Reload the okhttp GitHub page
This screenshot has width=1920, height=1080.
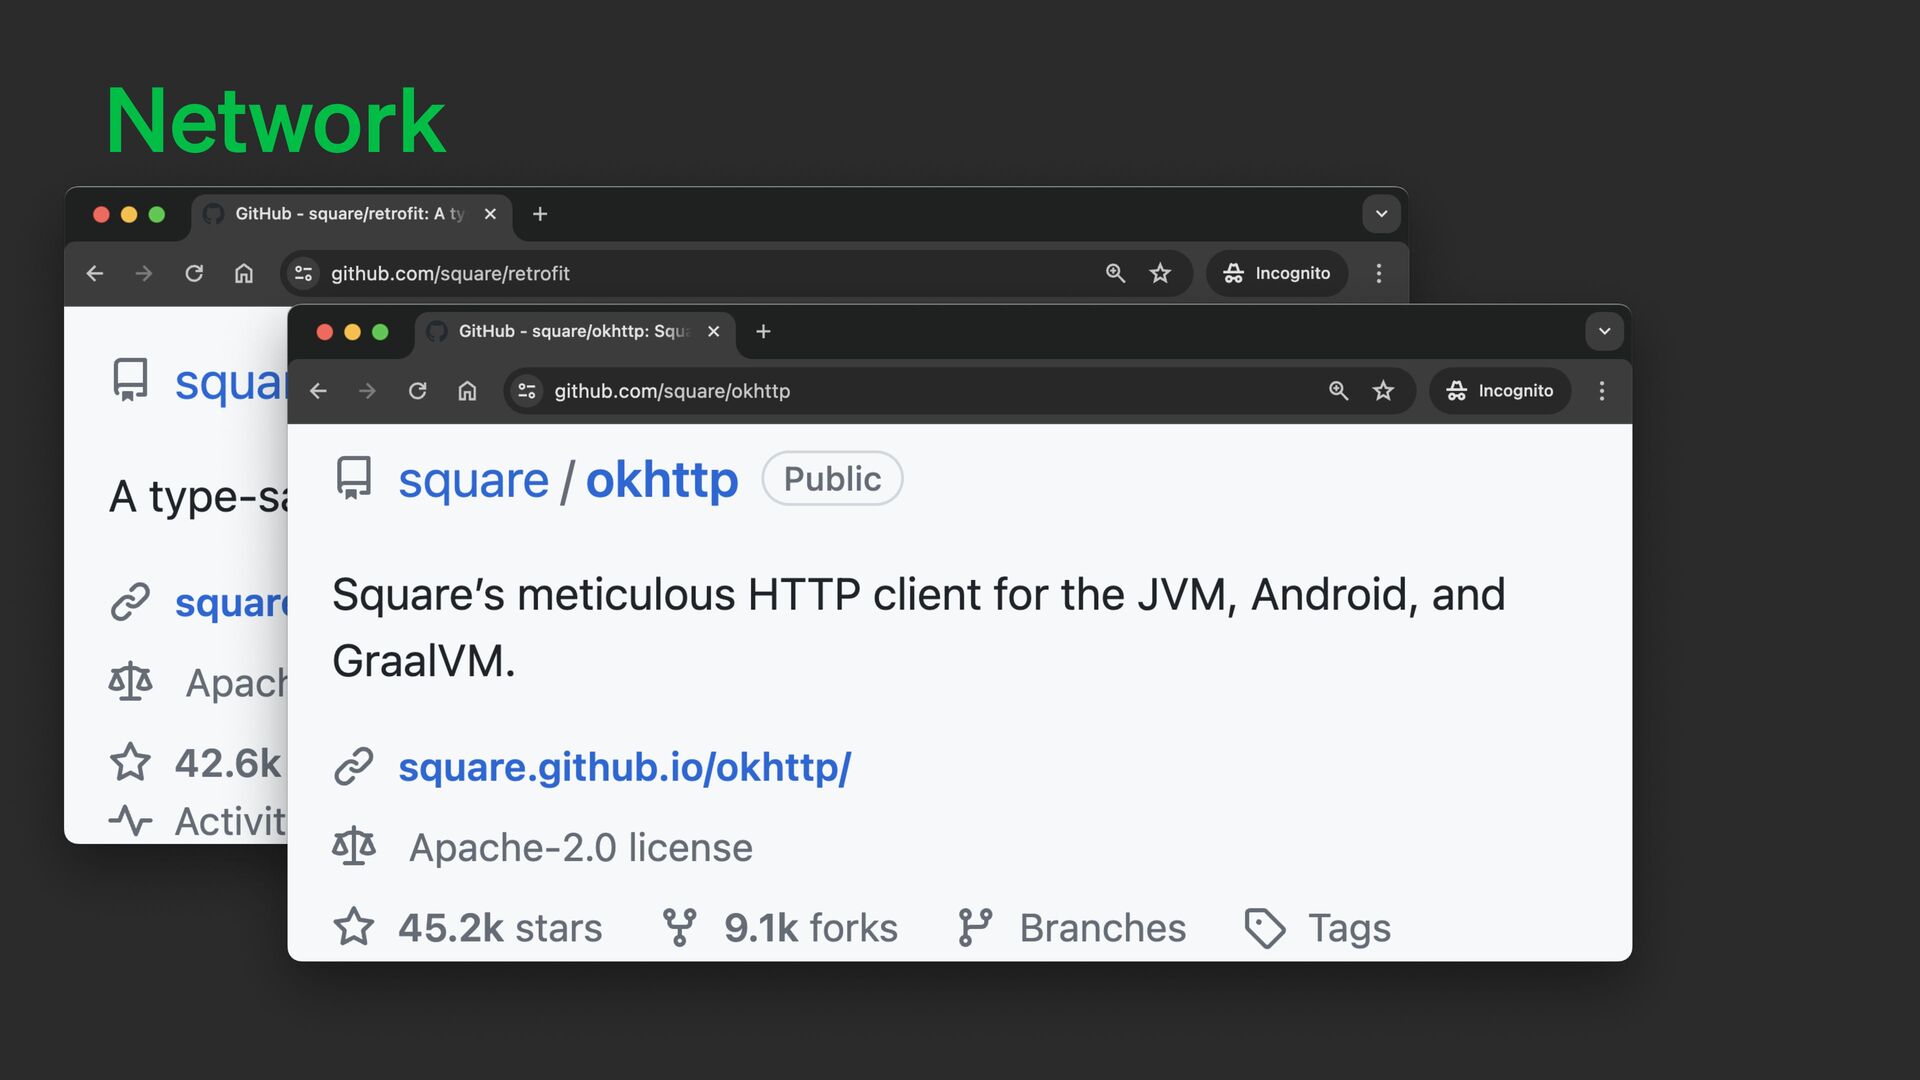pyautogui.click(x=418, y=391)
